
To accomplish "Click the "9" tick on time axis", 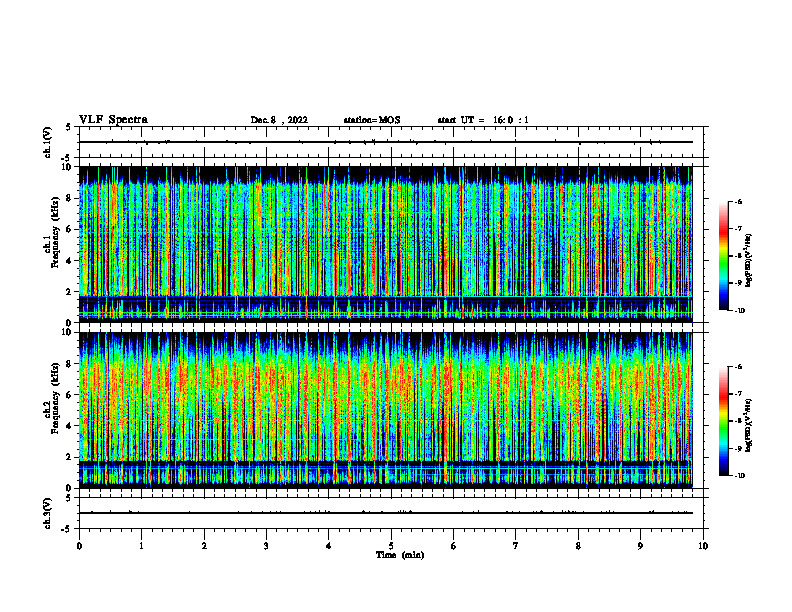I will point(640,546).
